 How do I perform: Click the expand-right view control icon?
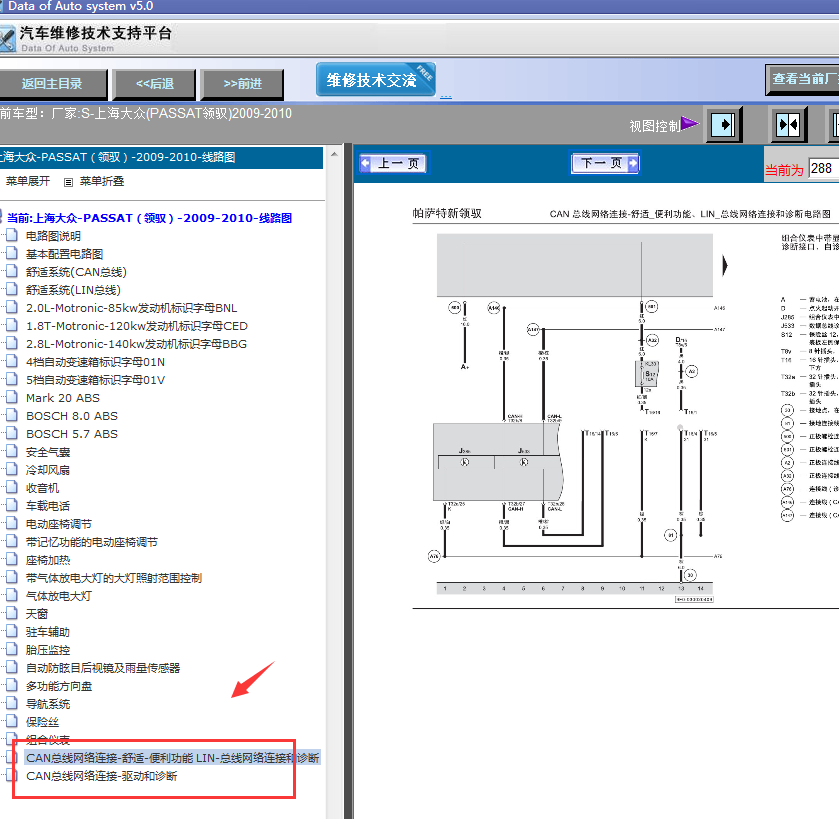tap(725, 125)
